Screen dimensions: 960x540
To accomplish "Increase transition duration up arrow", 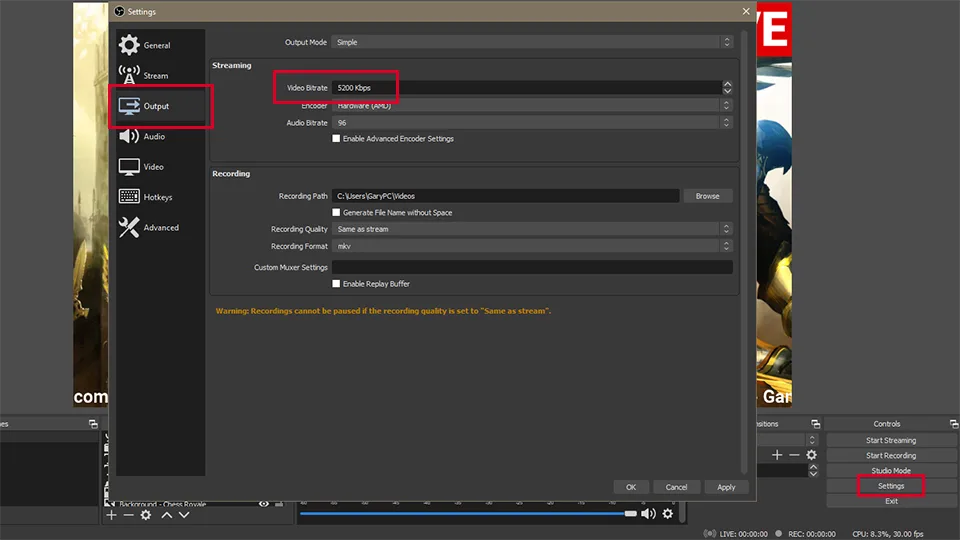I will (x=813, y=467).
